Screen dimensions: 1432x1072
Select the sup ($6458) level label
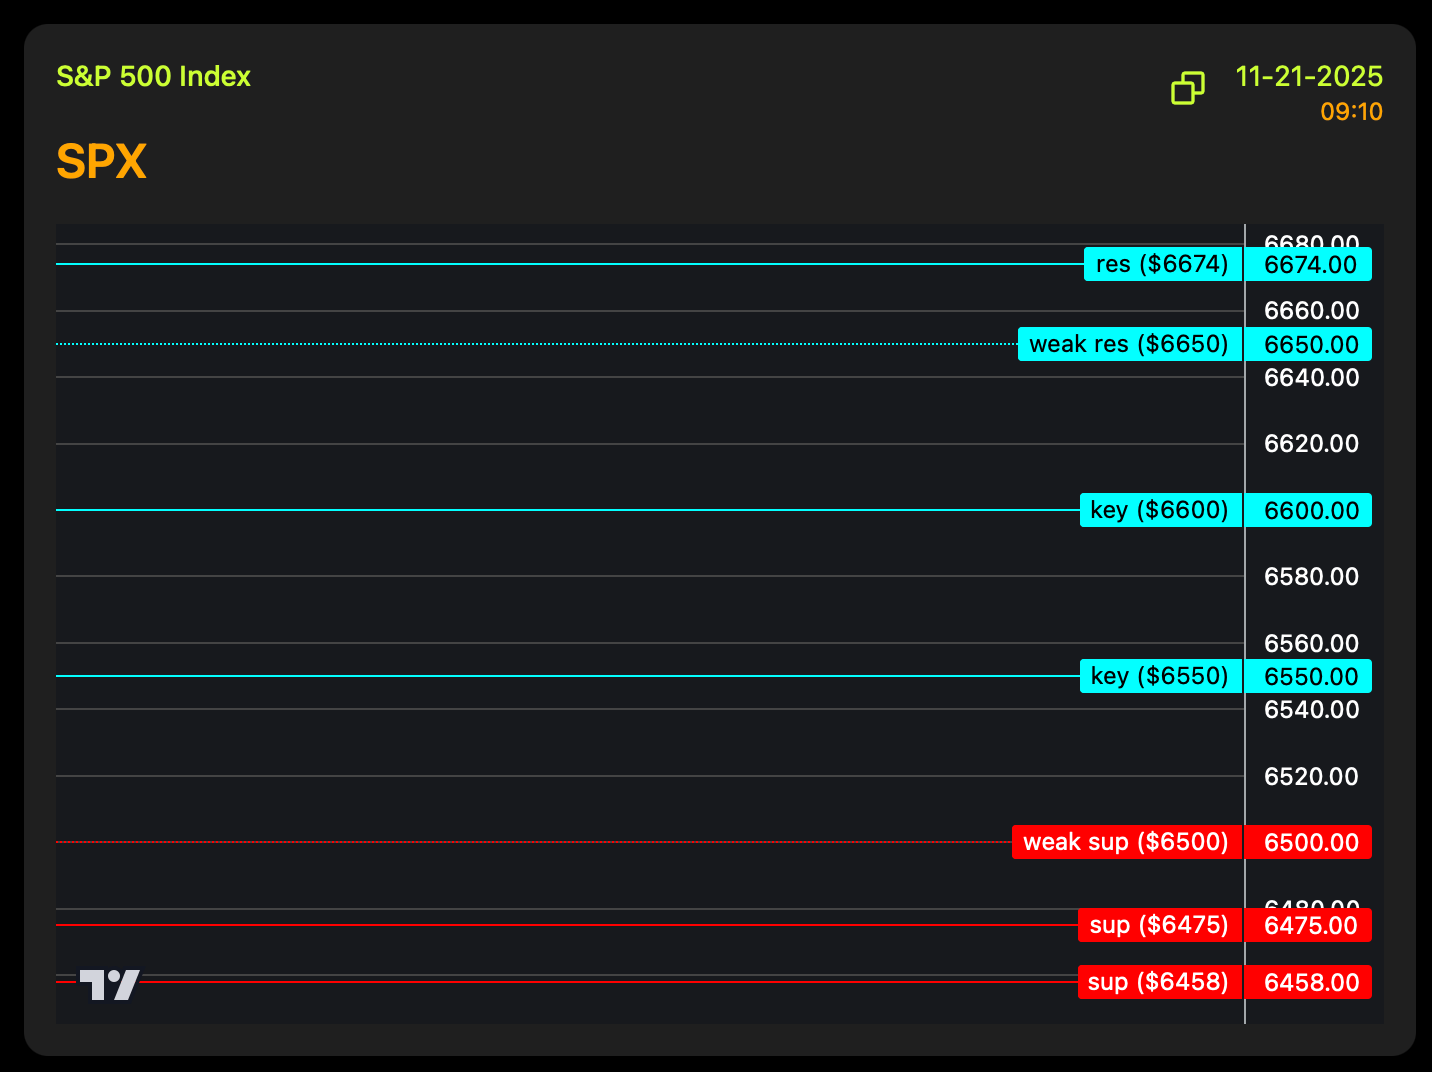coord(1159,983)
